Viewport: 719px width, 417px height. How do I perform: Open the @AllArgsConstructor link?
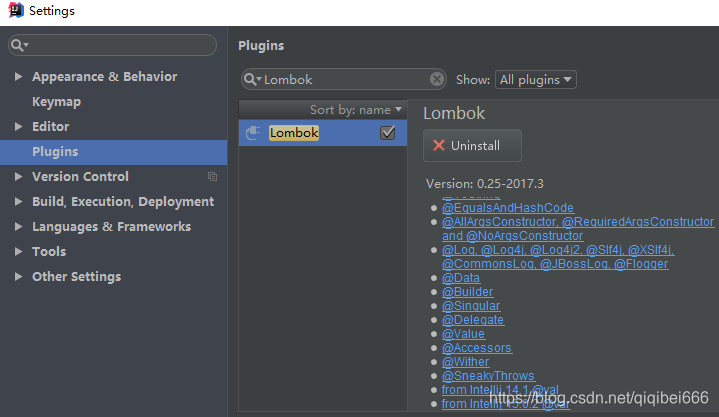point(578,228)
